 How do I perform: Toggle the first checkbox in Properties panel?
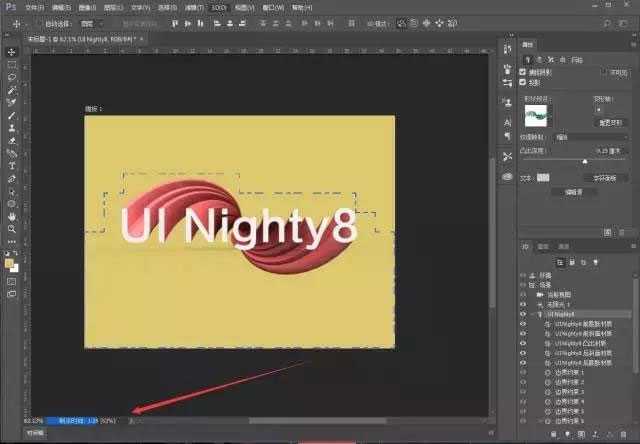[x=522, y=72]
